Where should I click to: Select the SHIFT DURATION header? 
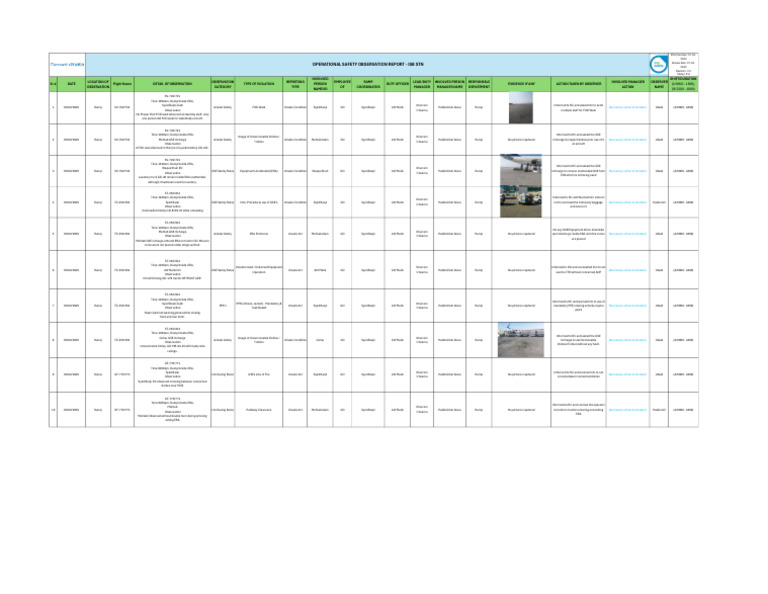[683, 84]
